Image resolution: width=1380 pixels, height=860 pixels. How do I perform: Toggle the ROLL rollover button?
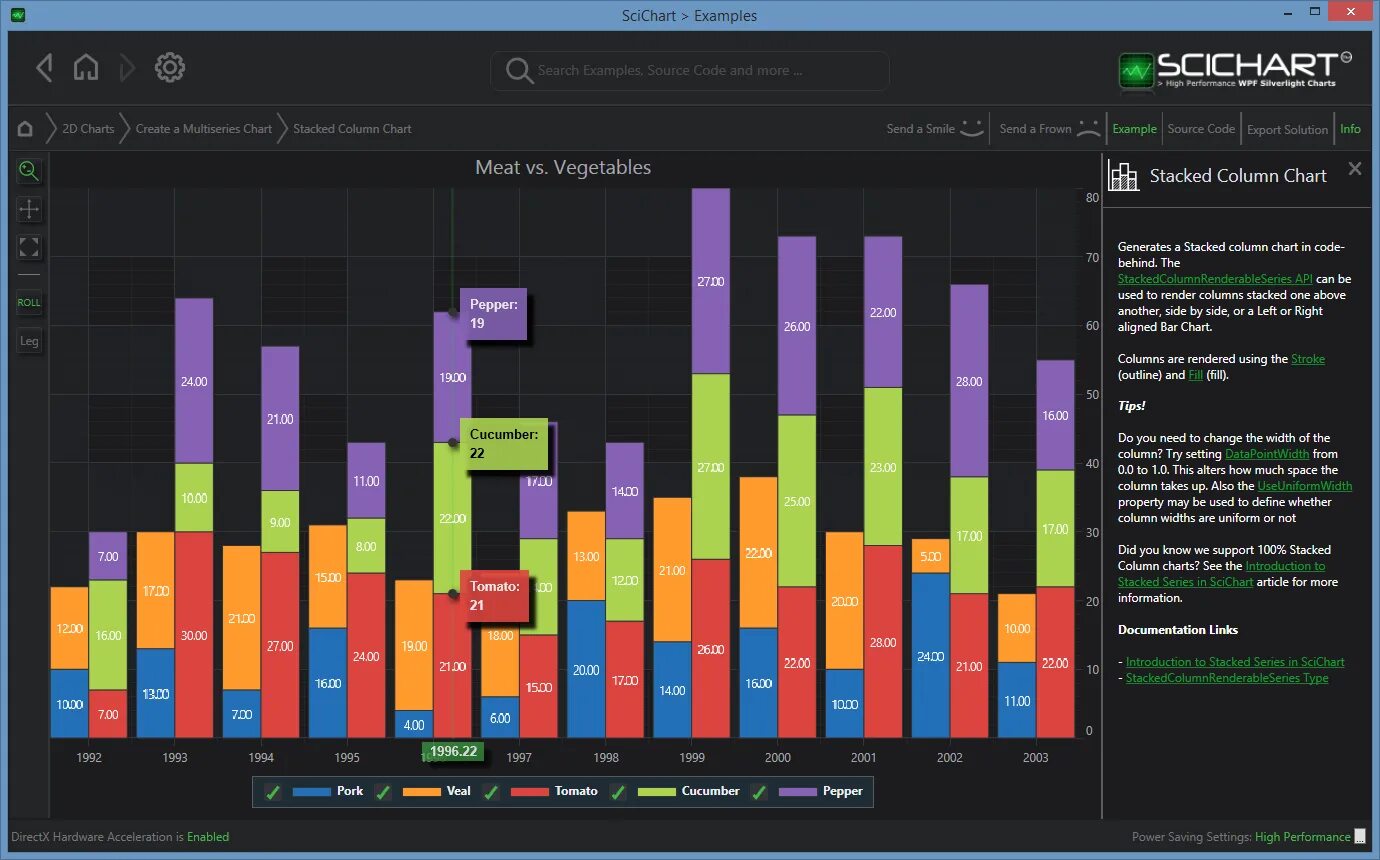point(29,302)
